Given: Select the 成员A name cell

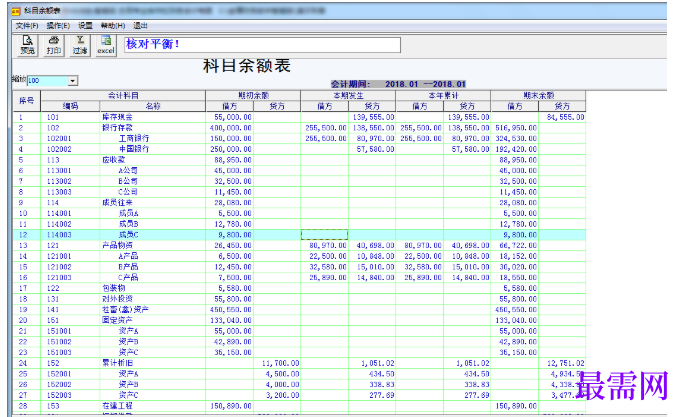Looking at the screenshot, I should [153, 213].
